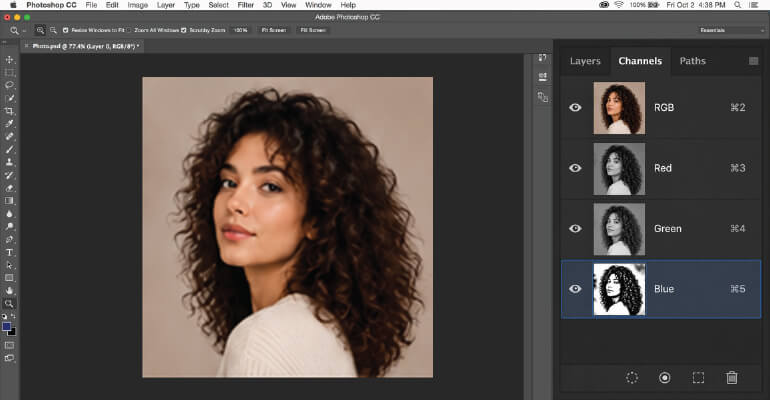Select the Clone Stamp tool
The height and width of the screenshot is (400, 770).
click(x=9, y=162)
